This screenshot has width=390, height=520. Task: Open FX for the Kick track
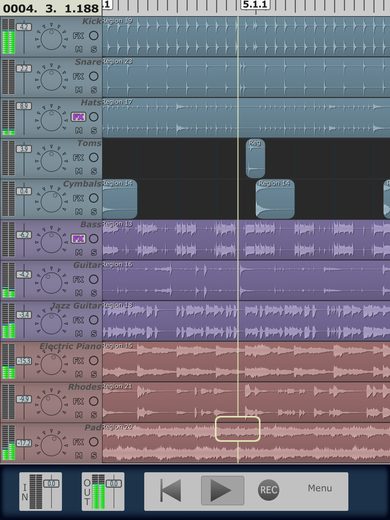[x=78, y=36]
